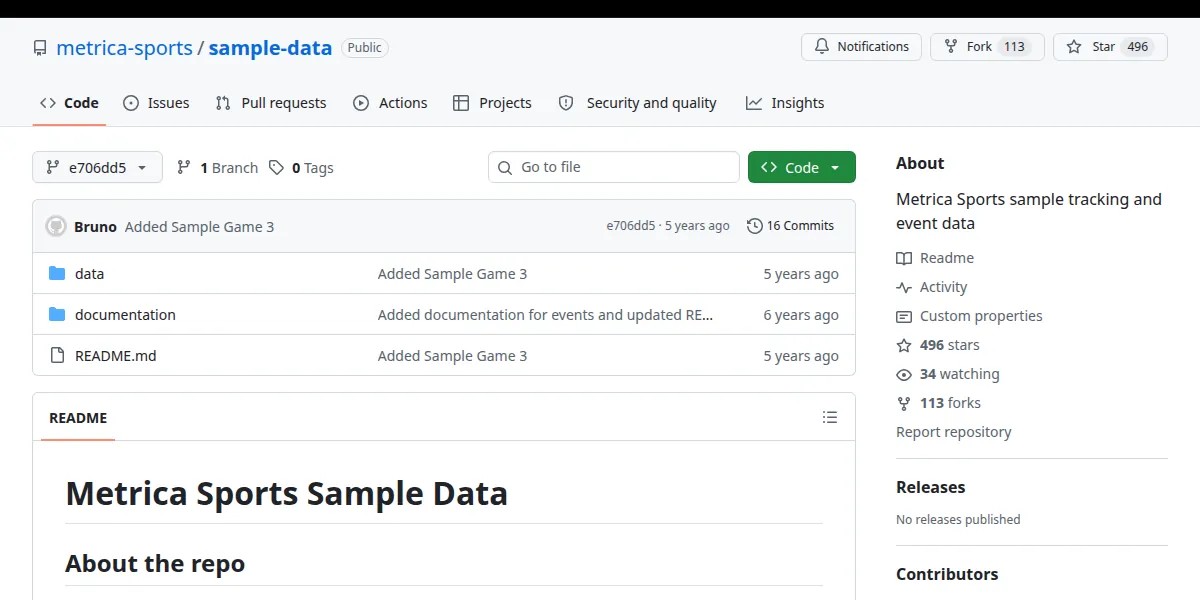1200x600 pixels.
Task: Open the README.md file
Action: click(x=115, y=356)
